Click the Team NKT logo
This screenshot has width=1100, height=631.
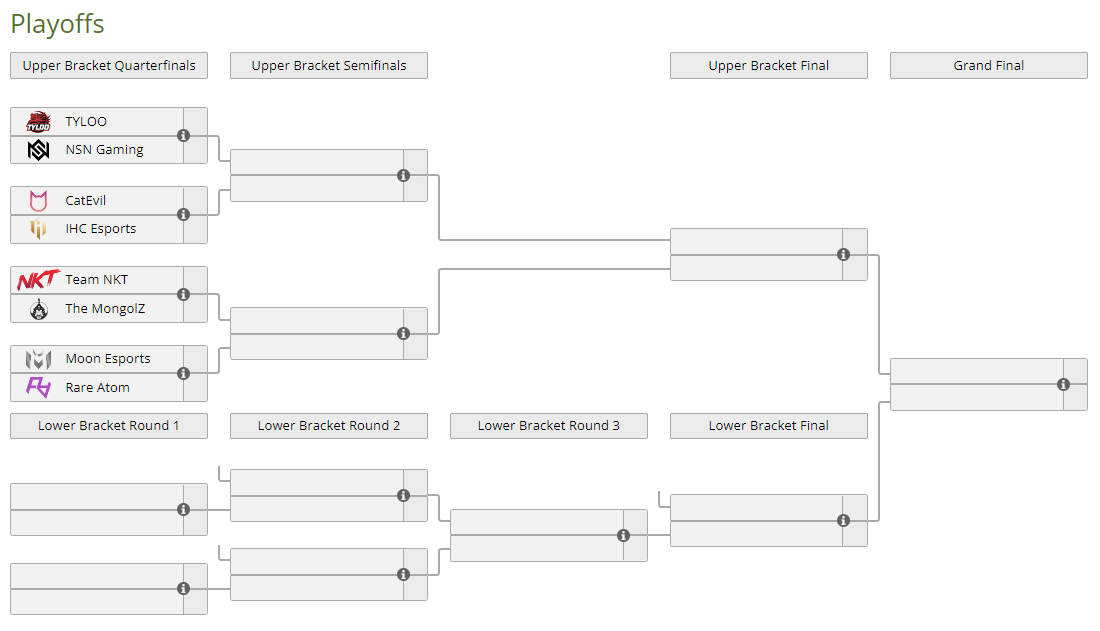[39, 280]
